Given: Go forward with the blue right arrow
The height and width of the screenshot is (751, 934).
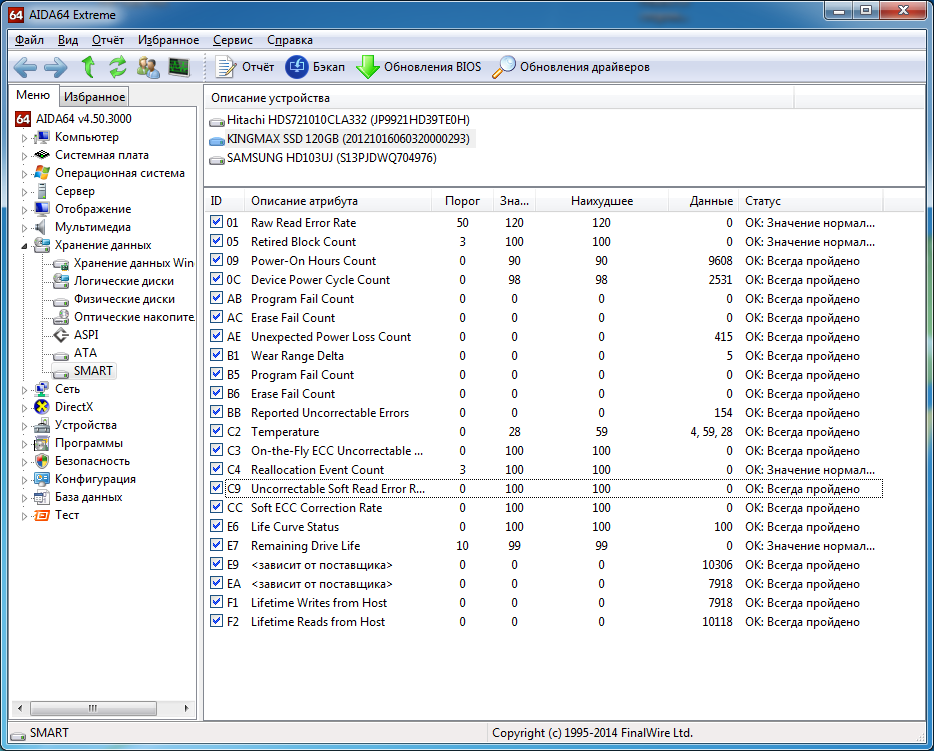Looking at the screenshot, I should click(55, 67).
